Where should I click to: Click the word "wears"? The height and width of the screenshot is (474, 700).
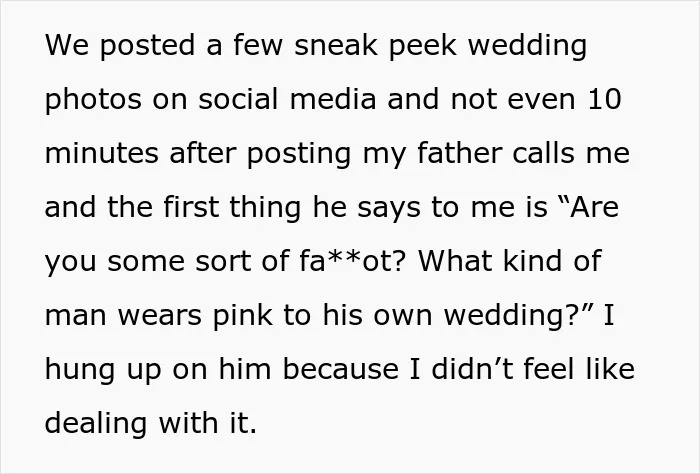pyautogui.click(x=159, y=316)
